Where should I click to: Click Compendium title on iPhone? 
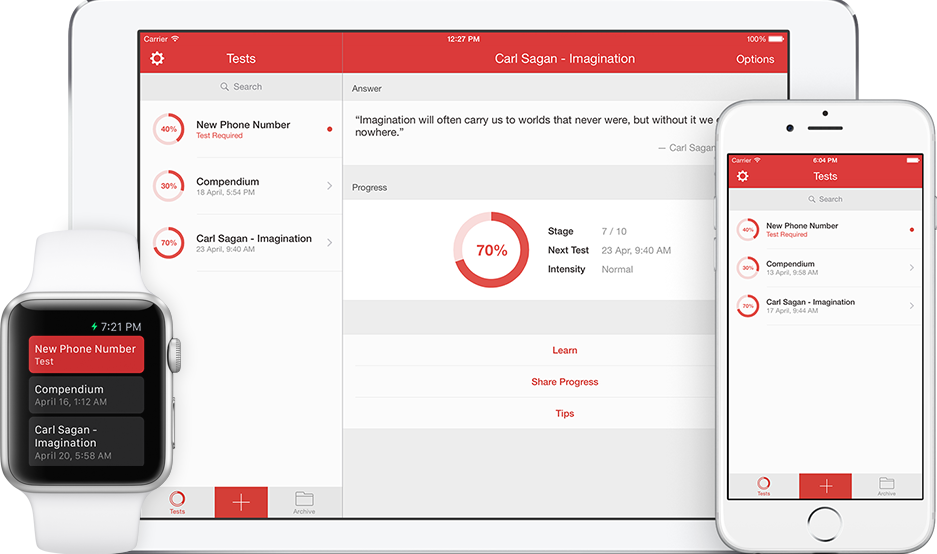[790, 264]
